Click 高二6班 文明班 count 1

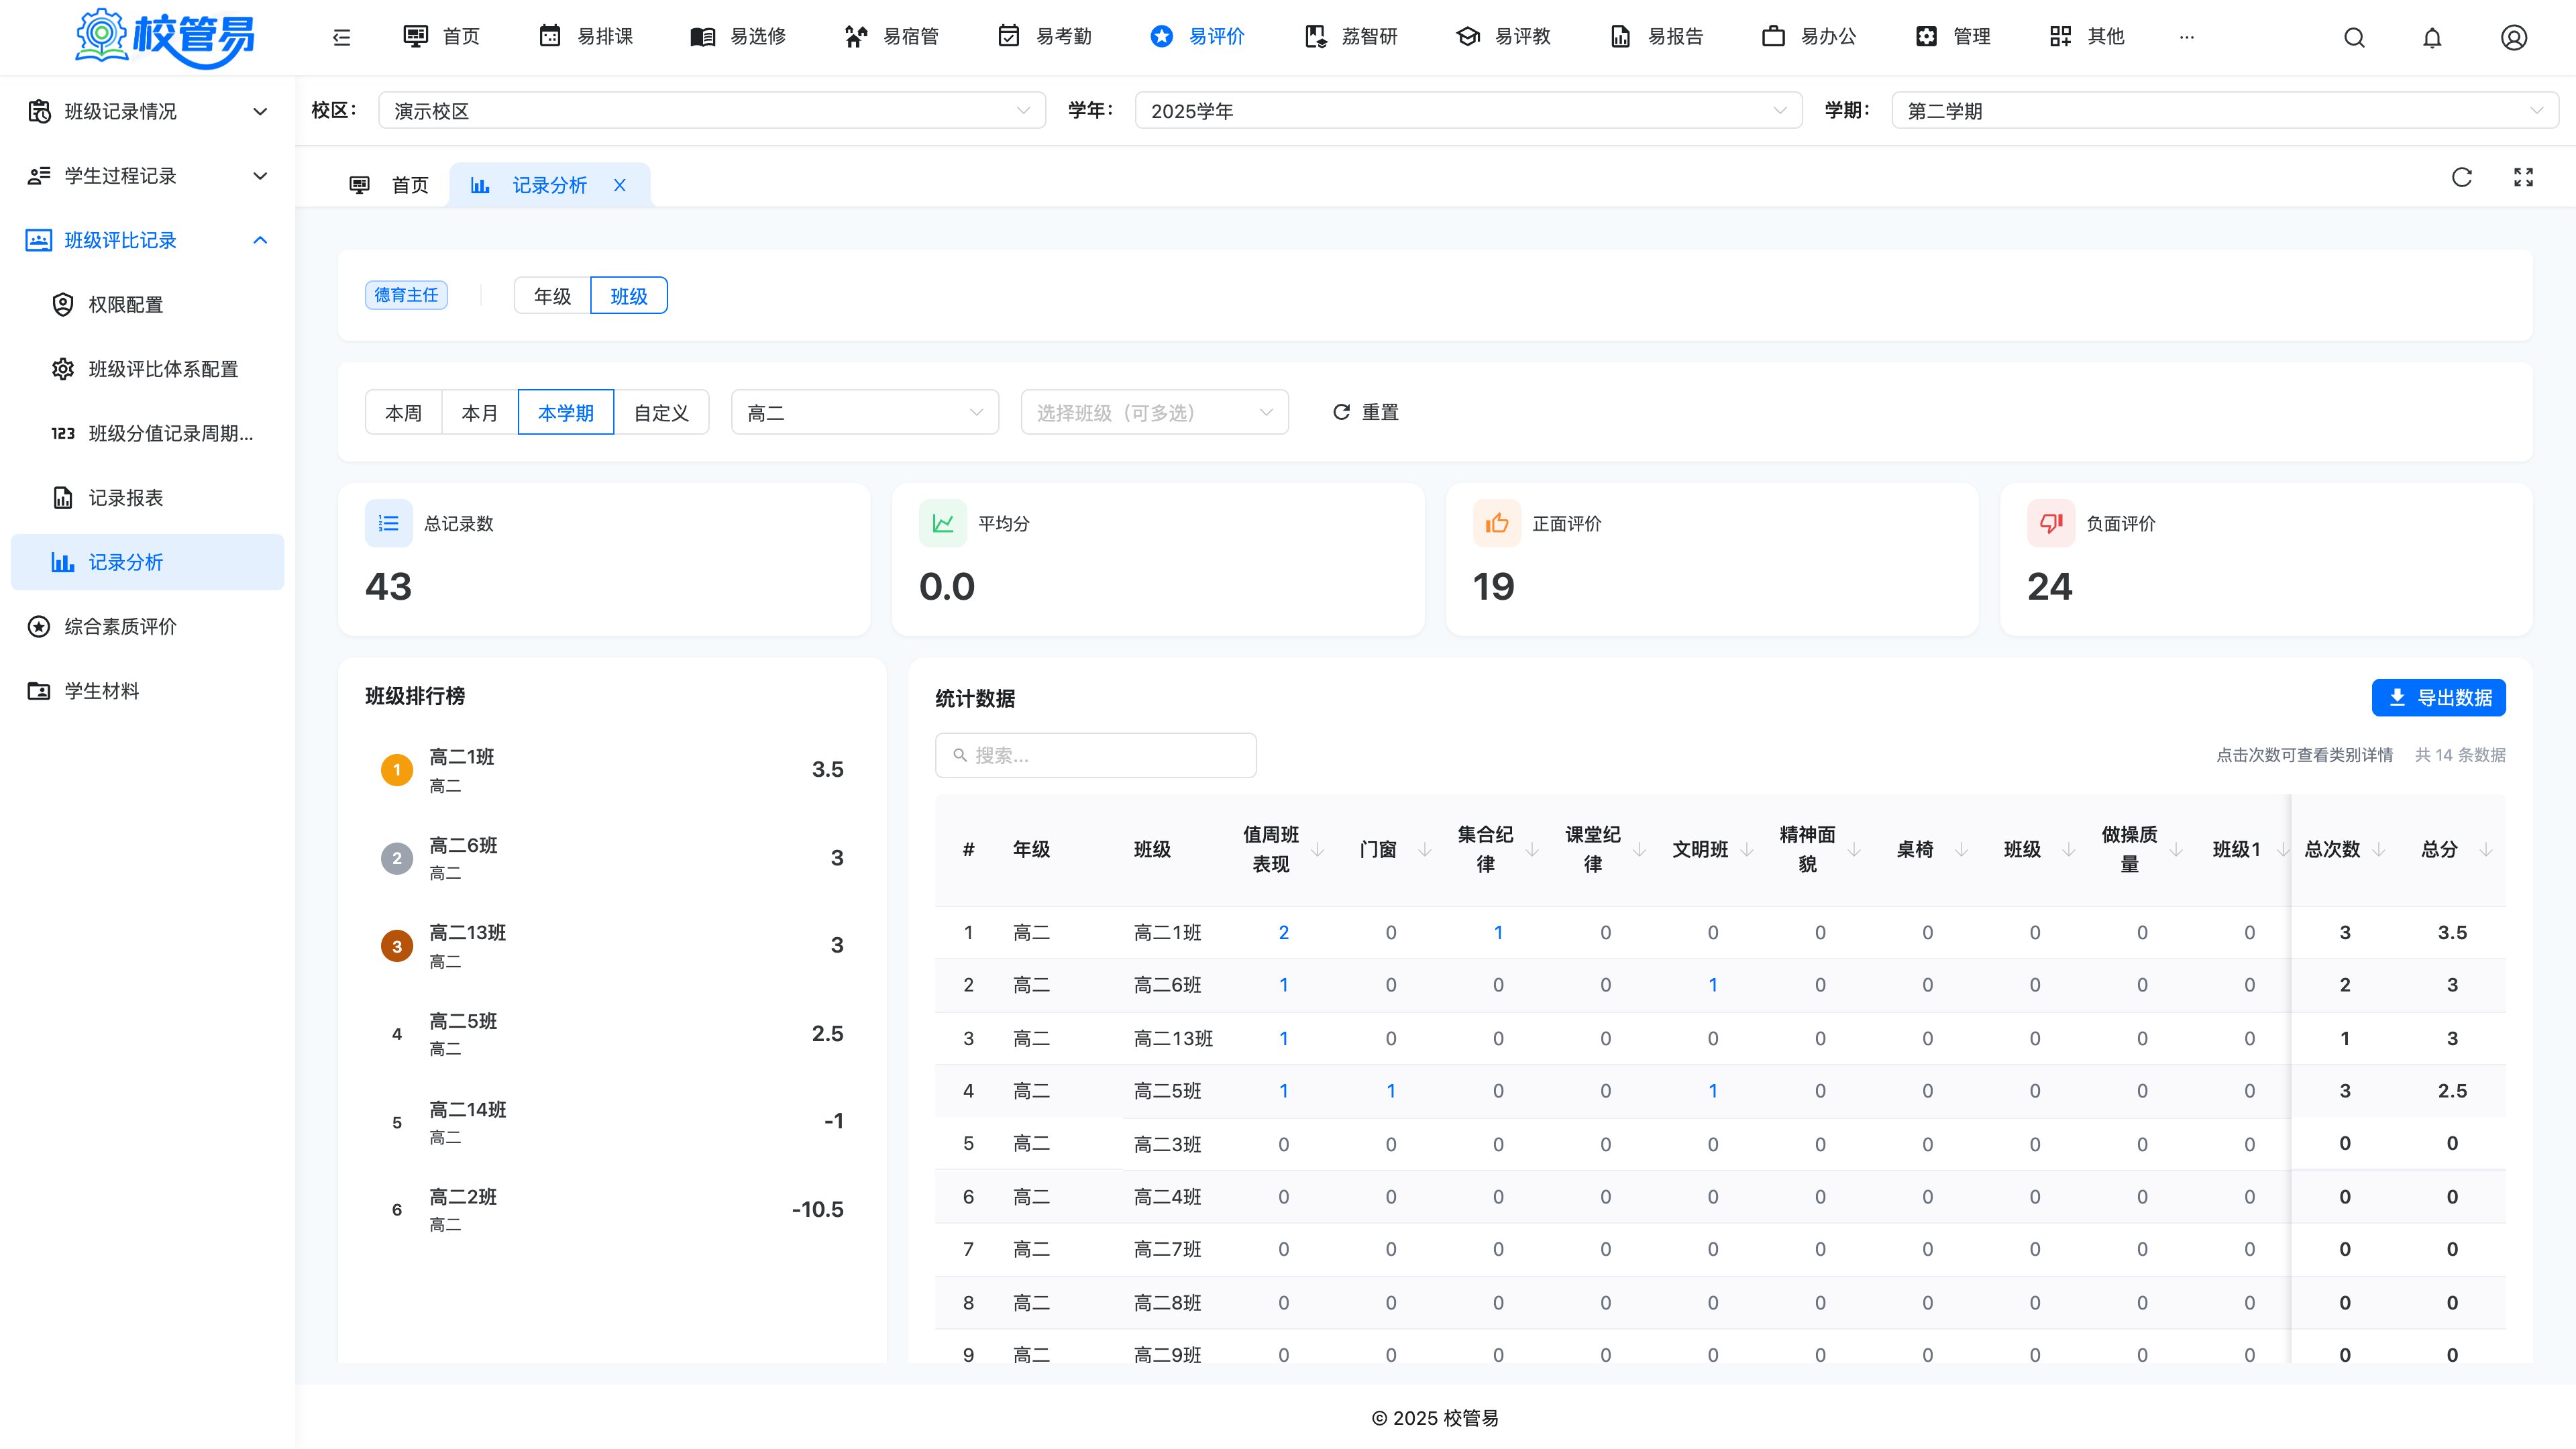pos(1713,985)
